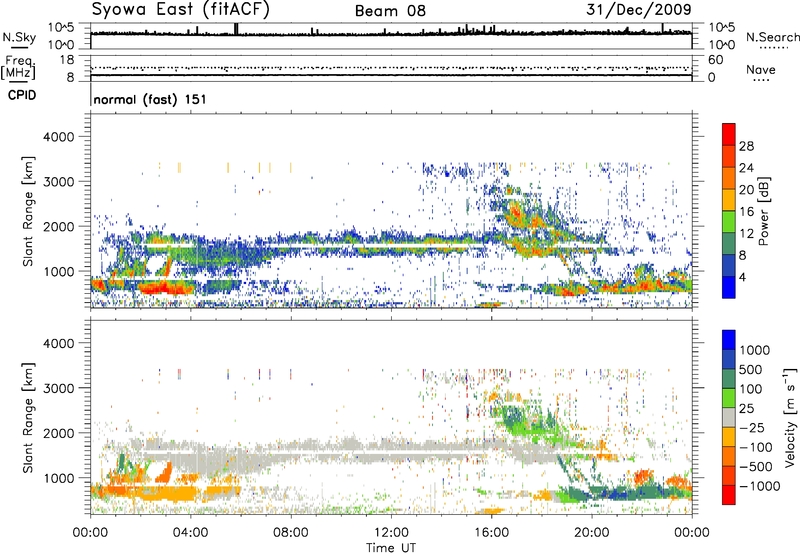Click the 'N.Sky' legend label
This screenshot has width=800, height=554.
pyautogui.click(x=19, y=37)
